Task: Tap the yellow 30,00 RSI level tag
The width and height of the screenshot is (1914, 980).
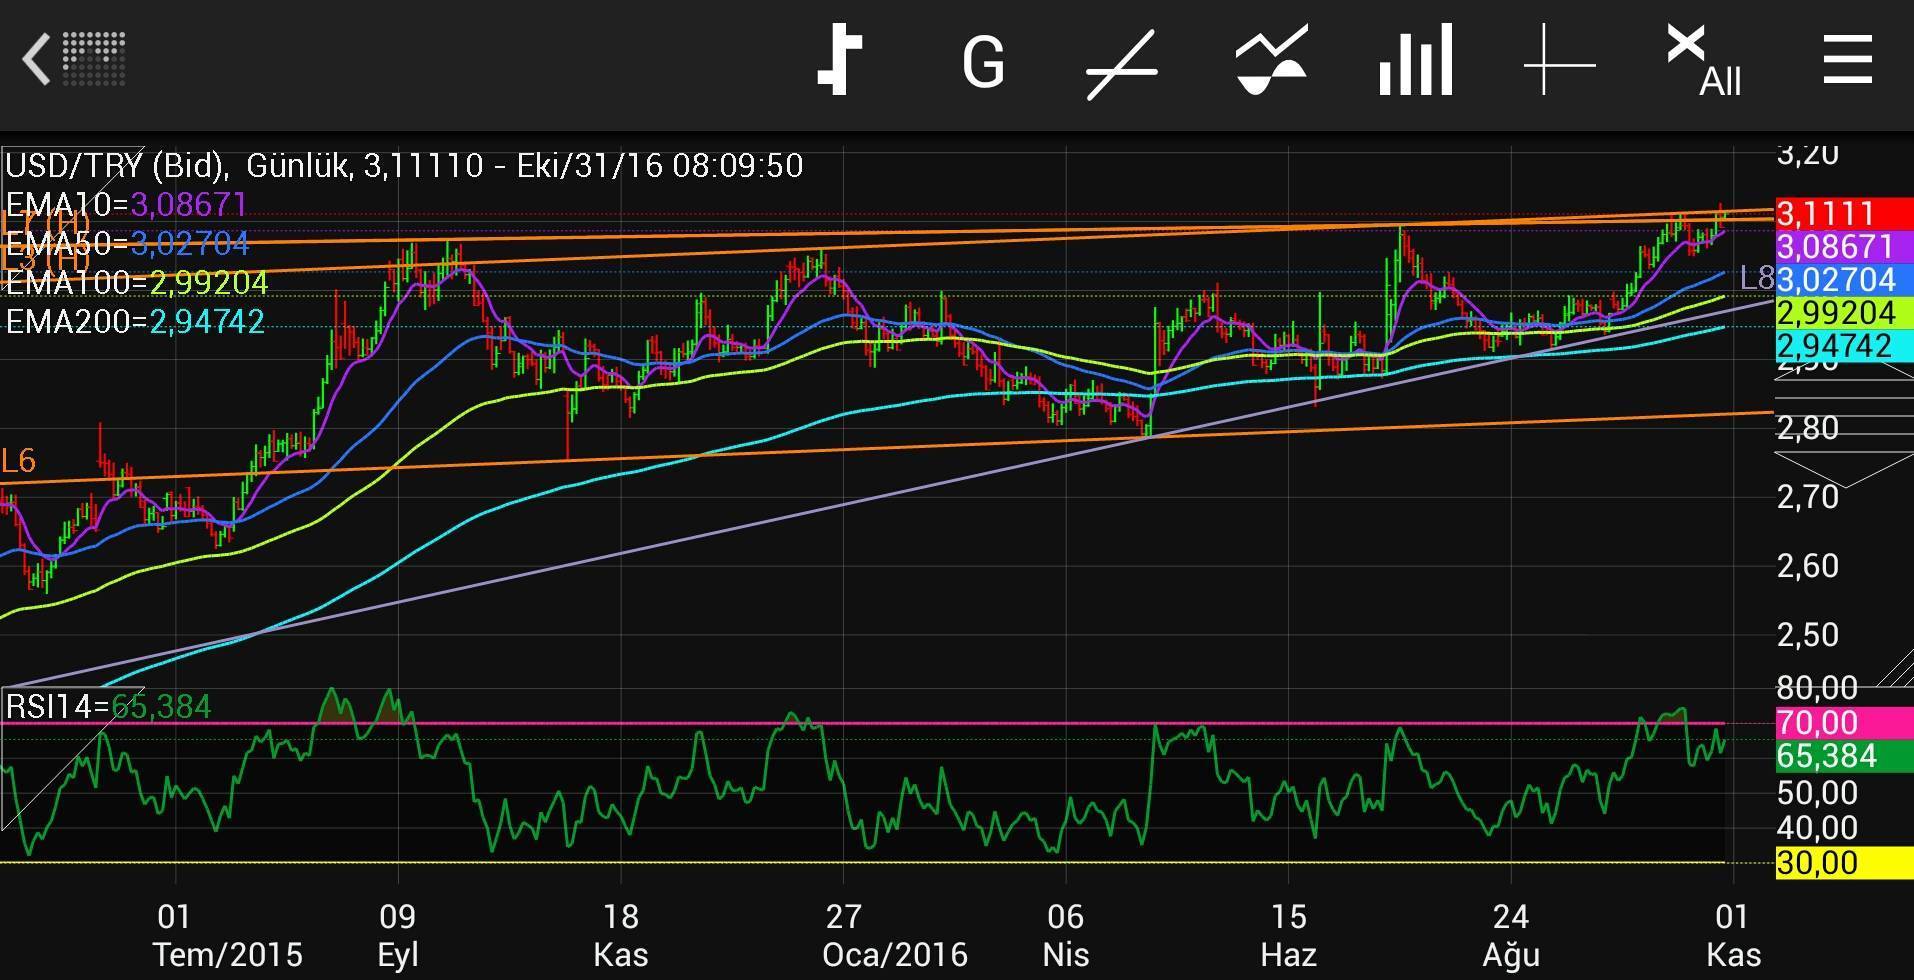Action: 1842,862
